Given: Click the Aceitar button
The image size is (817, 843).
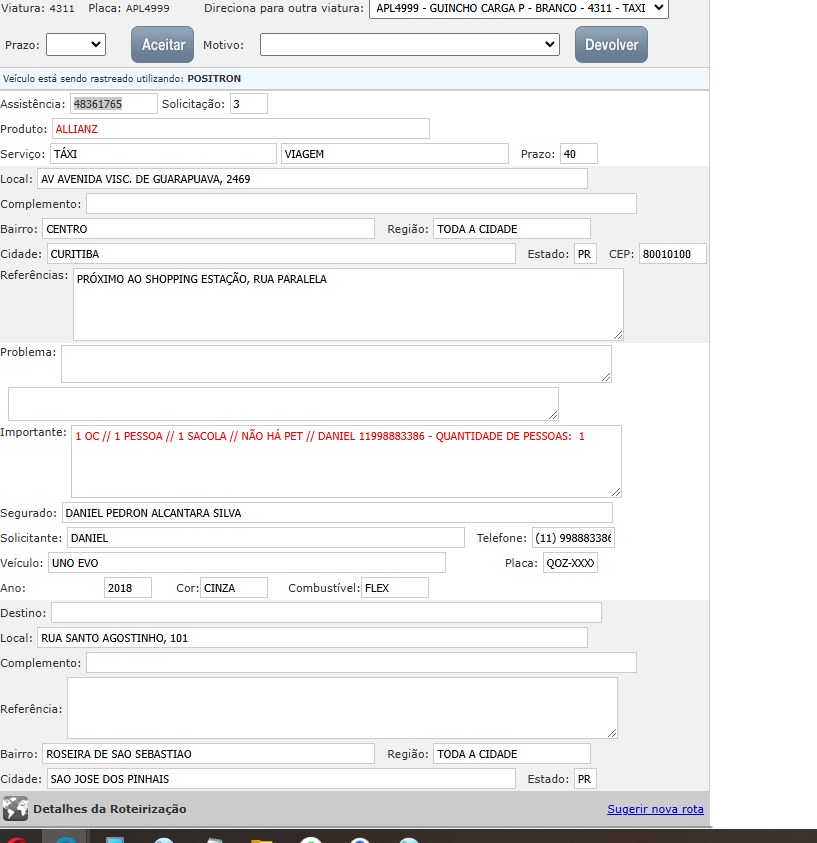Looking at the screenshot, I should tap(162, 45).
